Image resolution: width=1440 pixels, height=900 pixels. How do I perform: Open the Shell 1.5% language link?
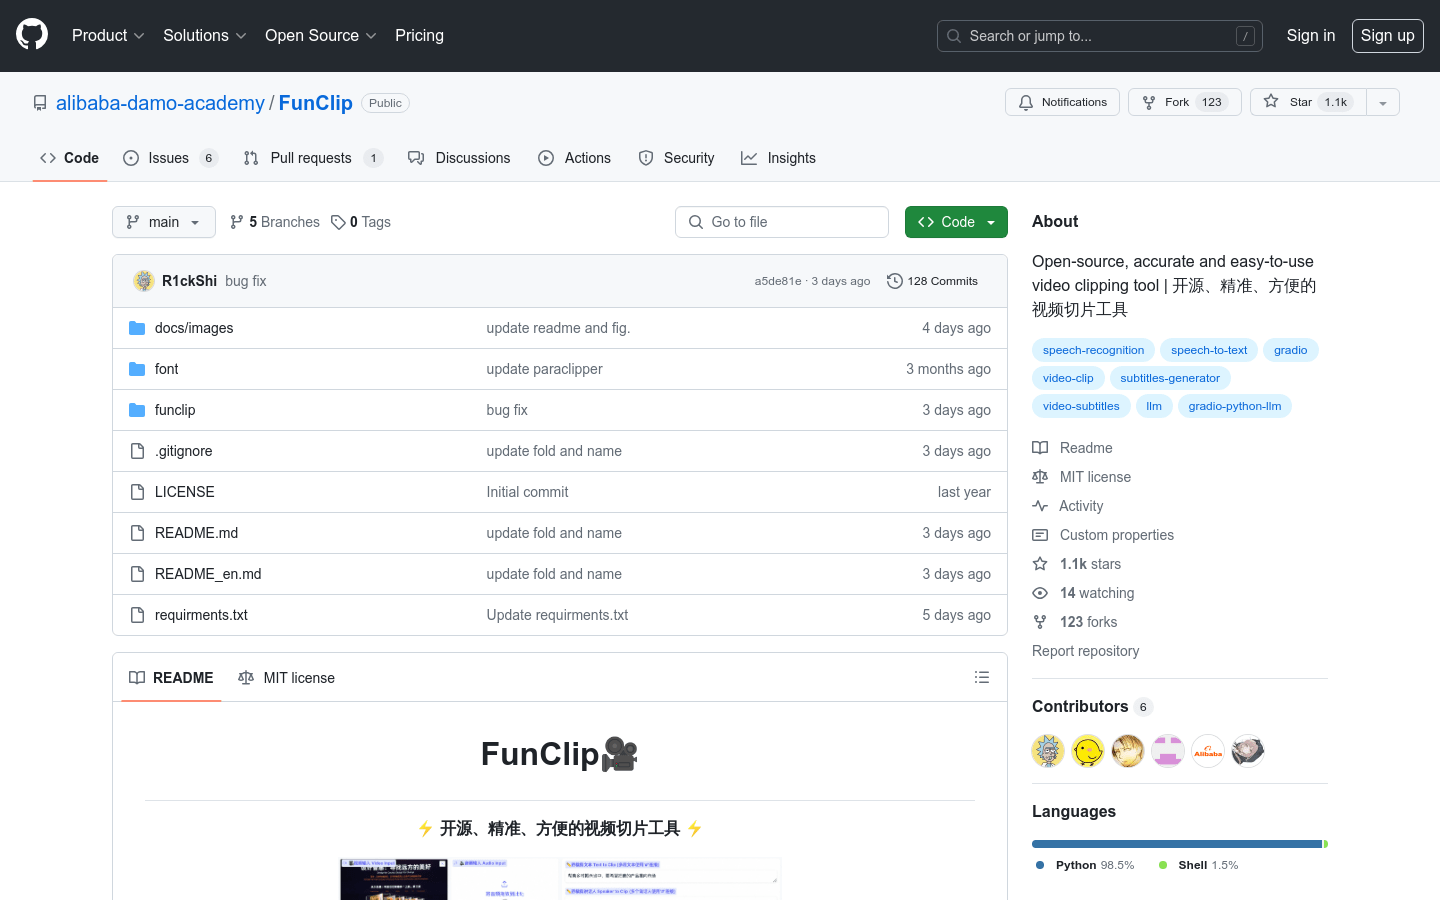click(x=1198, y=865)
